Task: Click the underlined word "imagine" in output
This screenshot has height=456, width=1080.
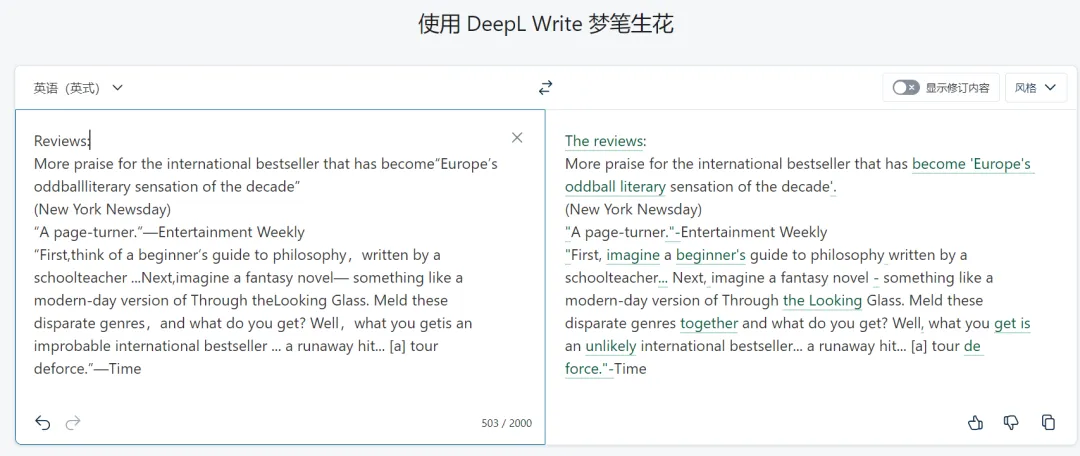Action: coord(633,255)
